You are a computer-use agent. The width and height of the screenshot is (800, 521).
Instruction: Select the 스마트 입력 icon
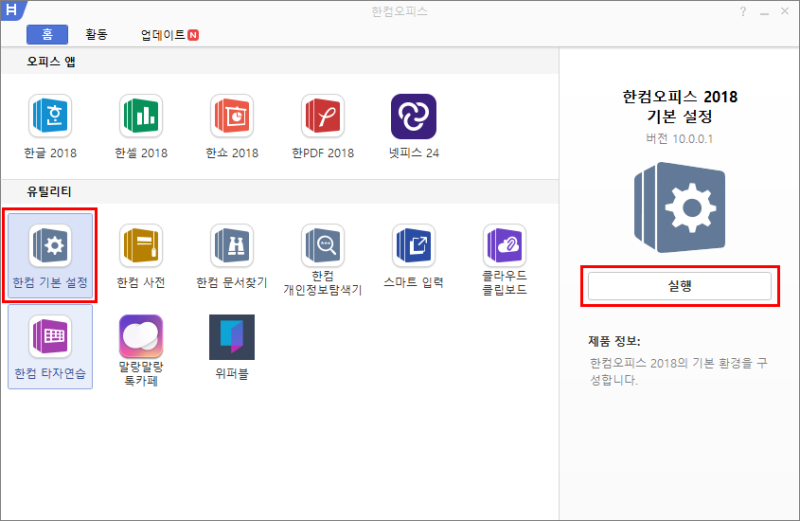point(413,246)
